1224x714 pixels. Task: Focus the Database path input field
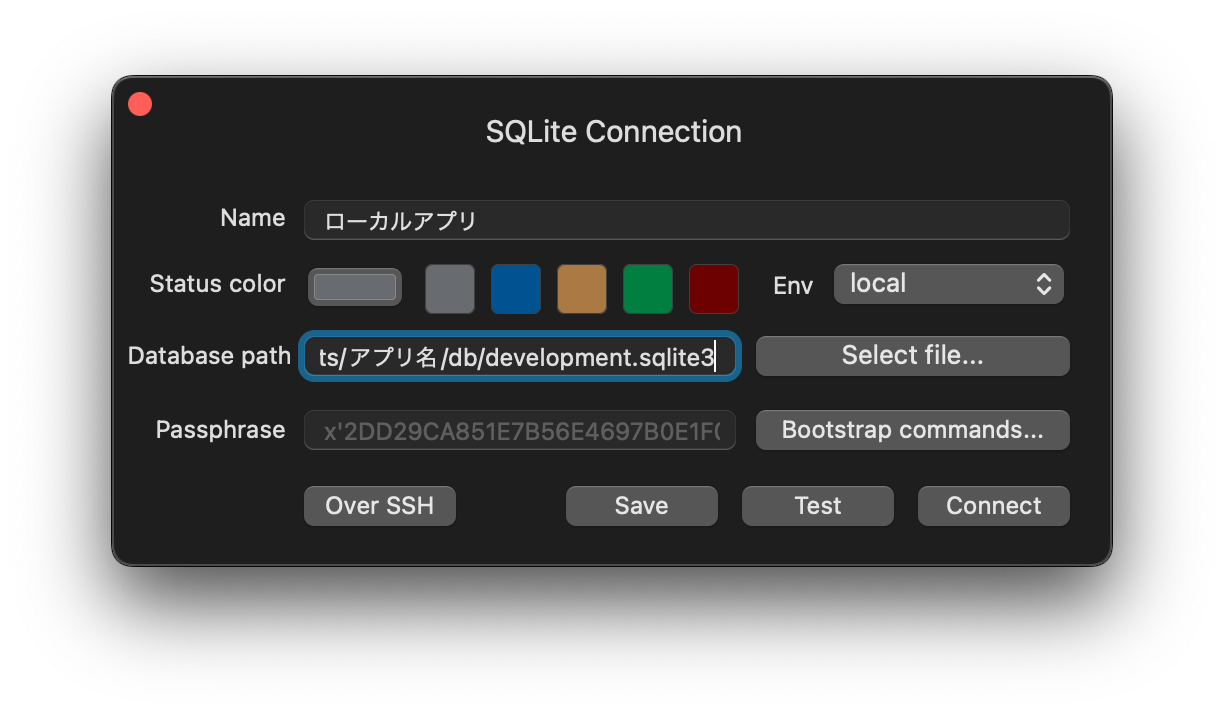tap(519, 356)
